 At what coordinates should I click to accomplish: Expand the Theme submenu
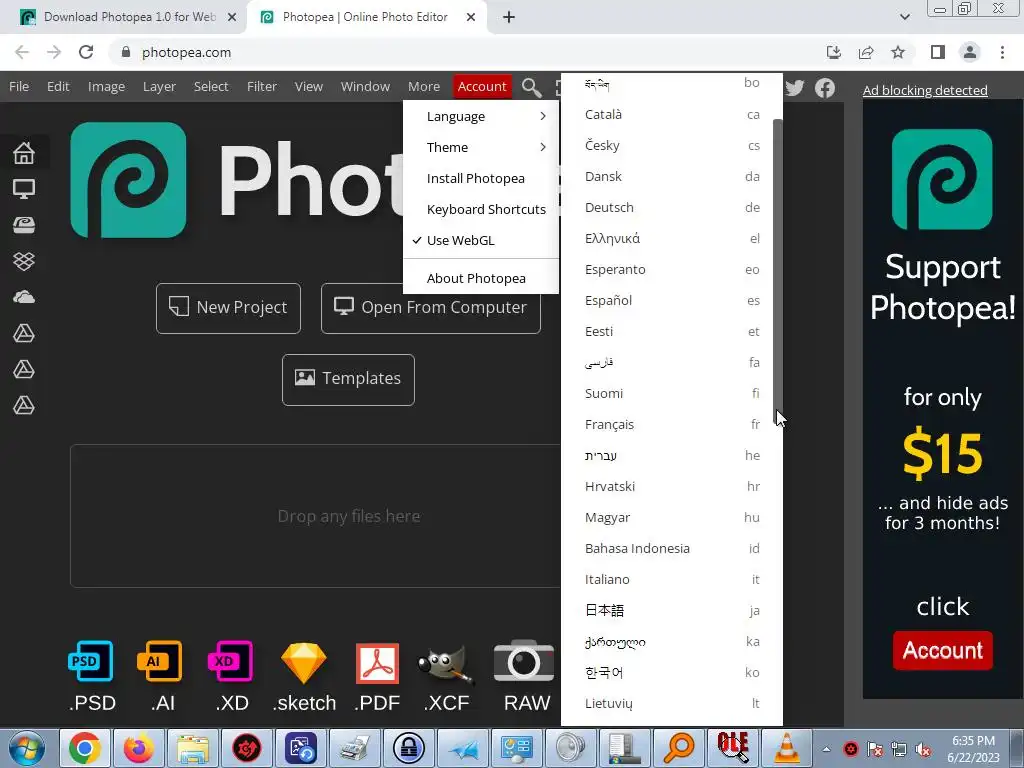[x=481, y=147]
